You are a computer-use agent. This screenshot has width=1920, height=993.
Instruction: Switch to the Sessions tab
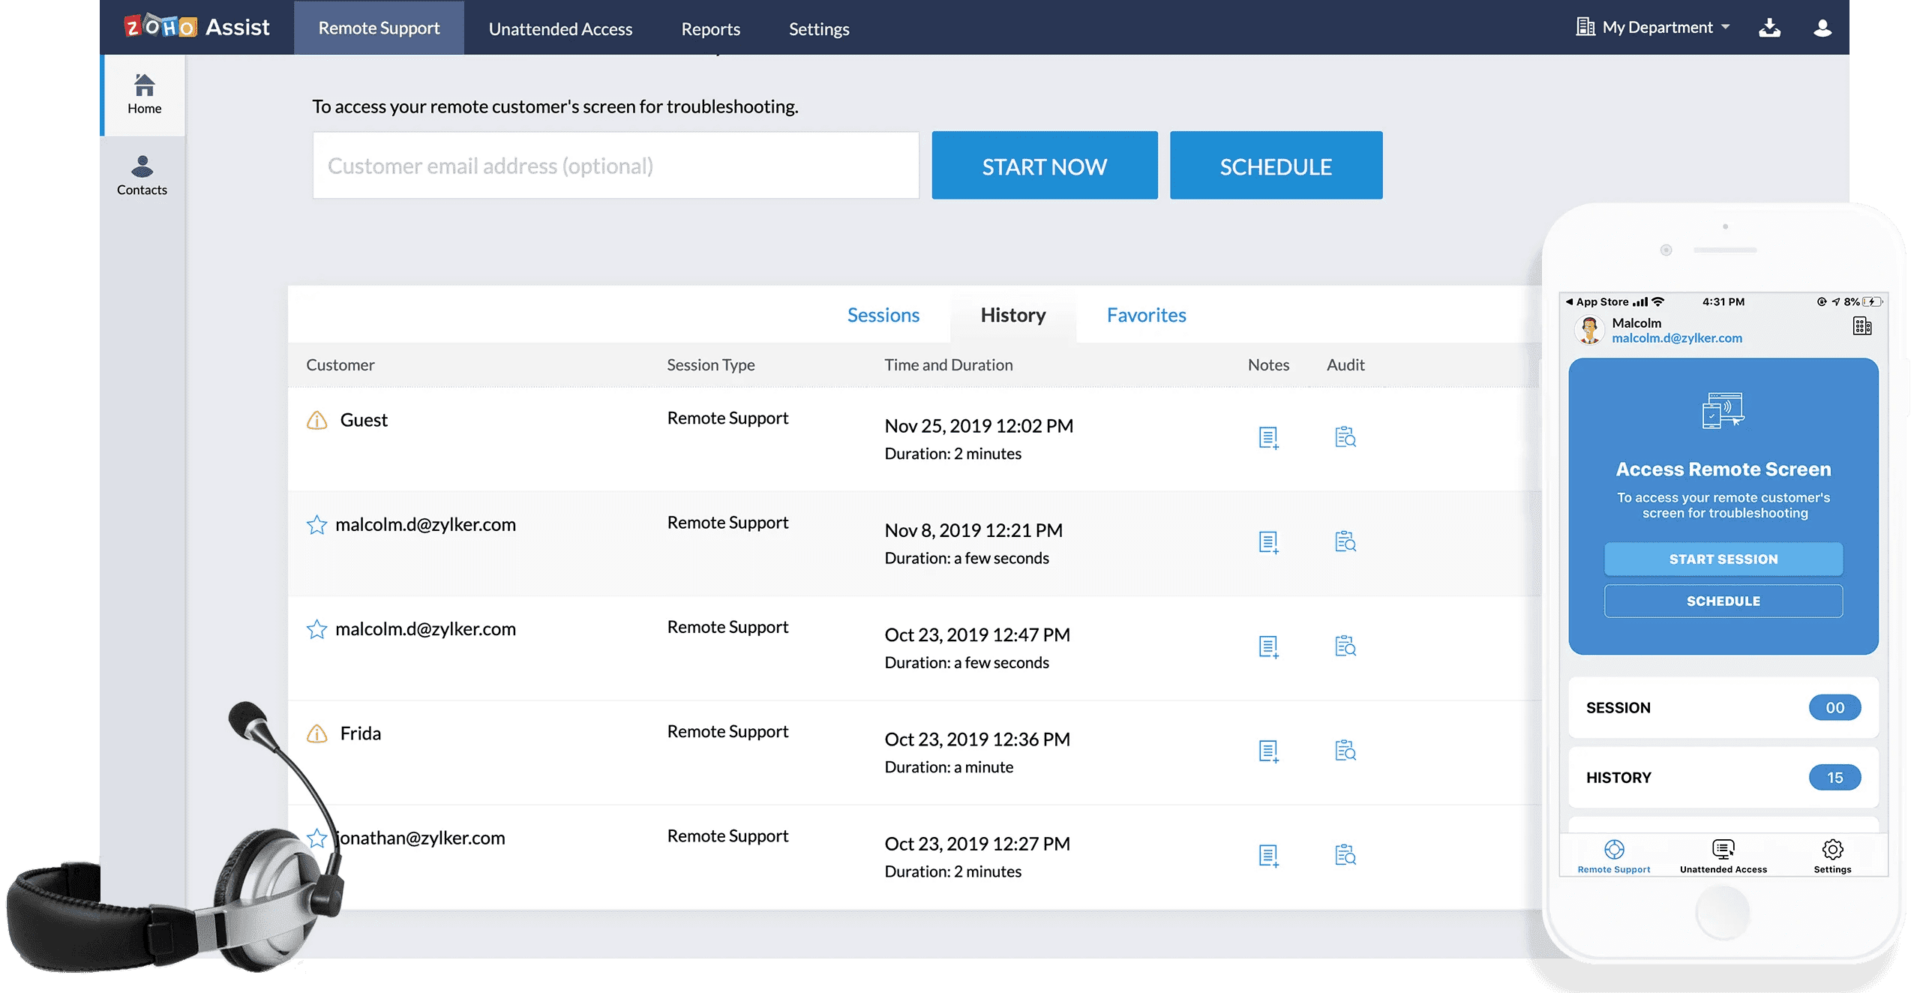pos(883,314)
